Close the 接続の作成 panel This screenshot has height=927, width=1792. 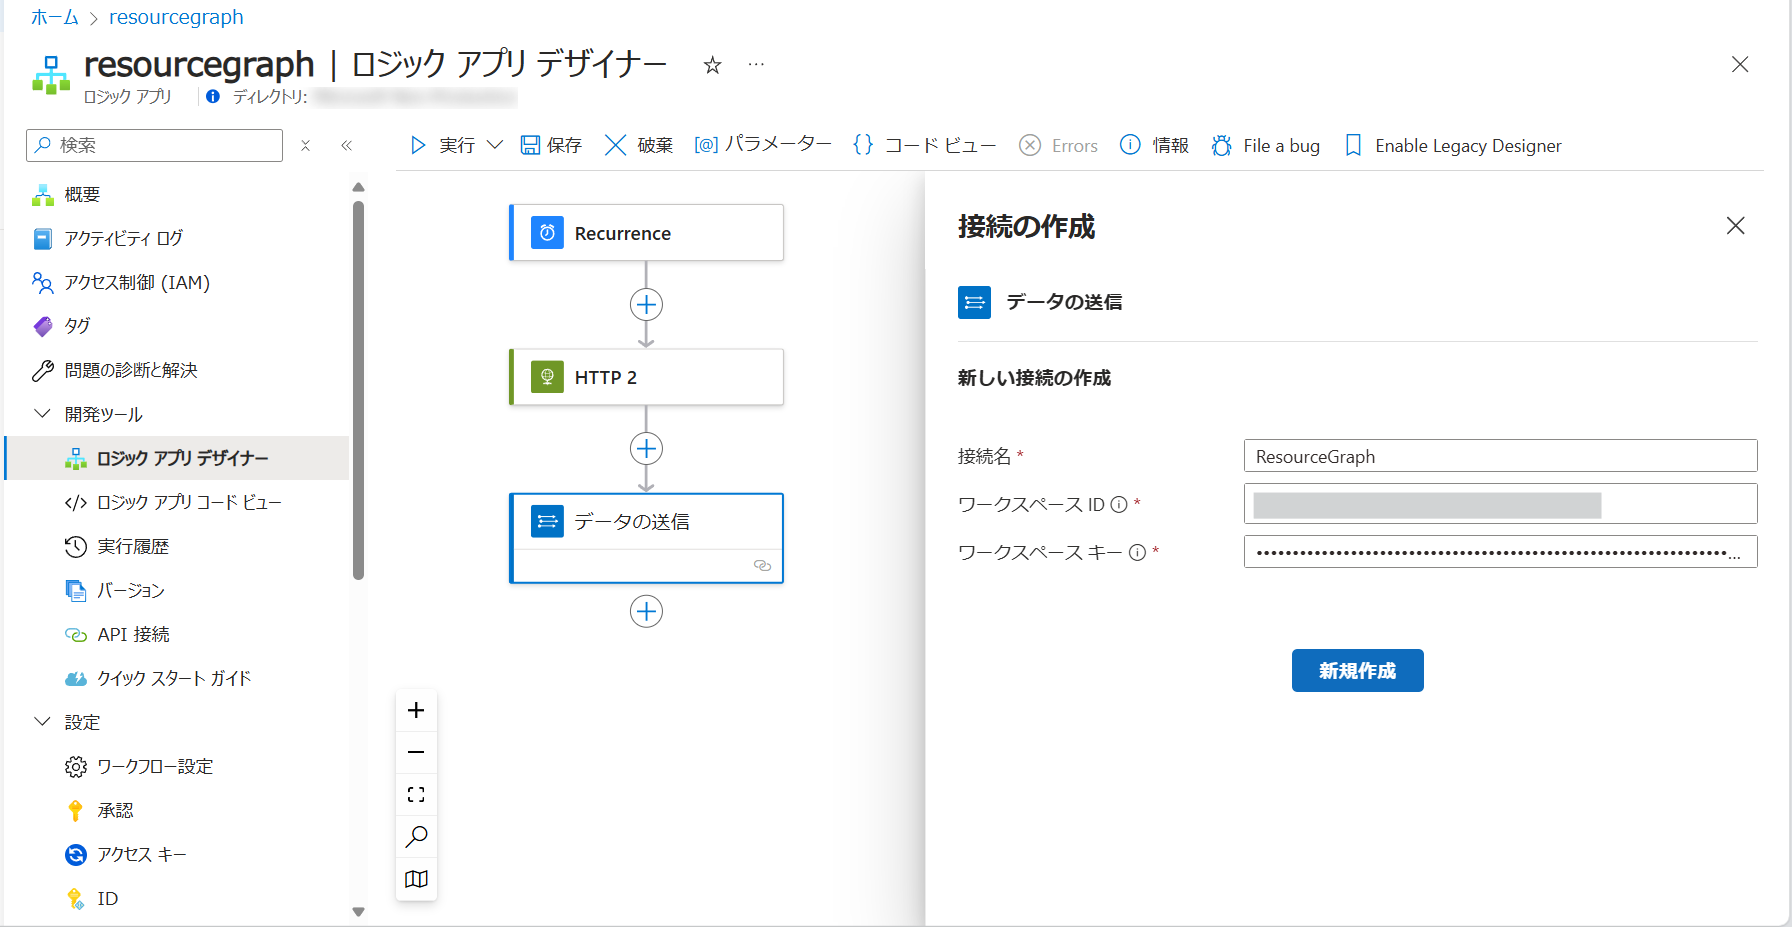(x=1735, y=226)
